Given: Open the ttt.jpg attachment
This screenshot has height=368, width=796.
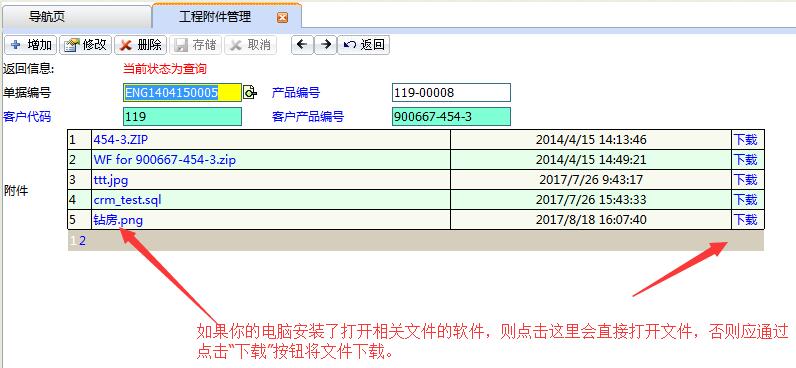Looking at the screenshot, I should [111, 180].
